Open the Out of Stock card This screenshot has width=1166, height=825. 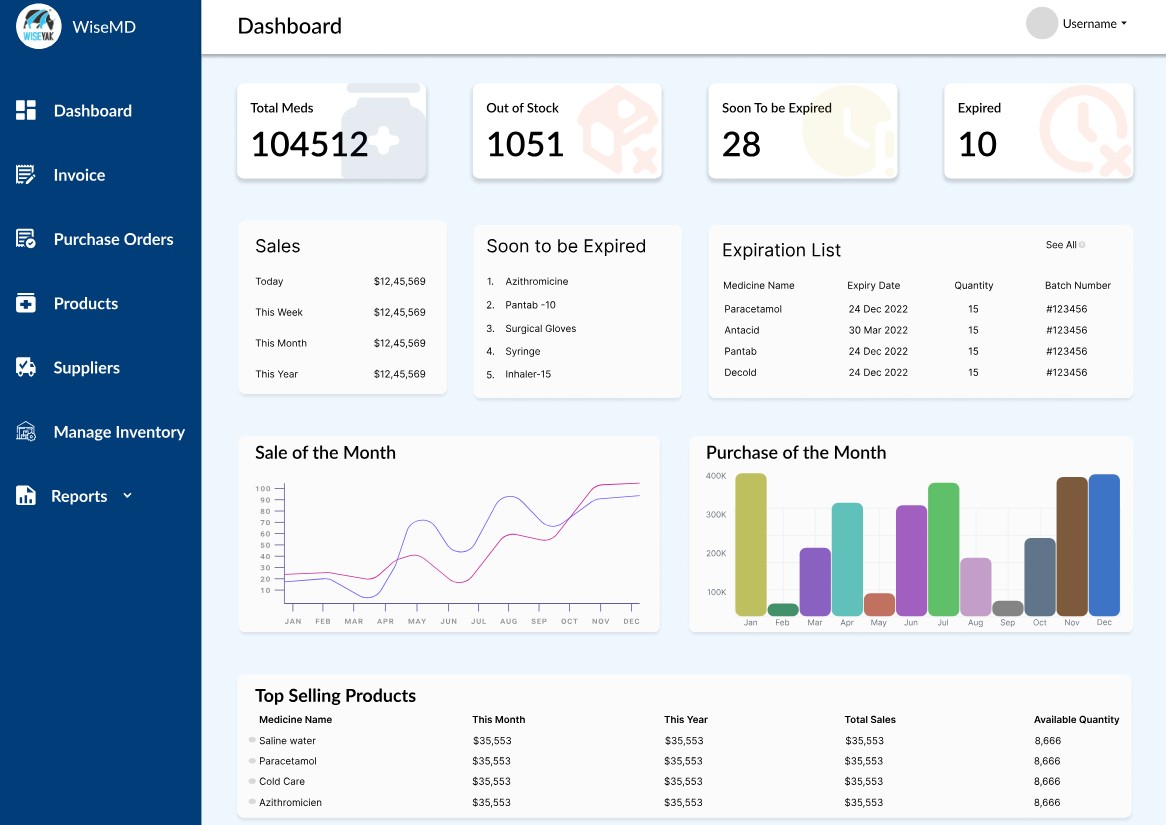[x=567, y=132]
